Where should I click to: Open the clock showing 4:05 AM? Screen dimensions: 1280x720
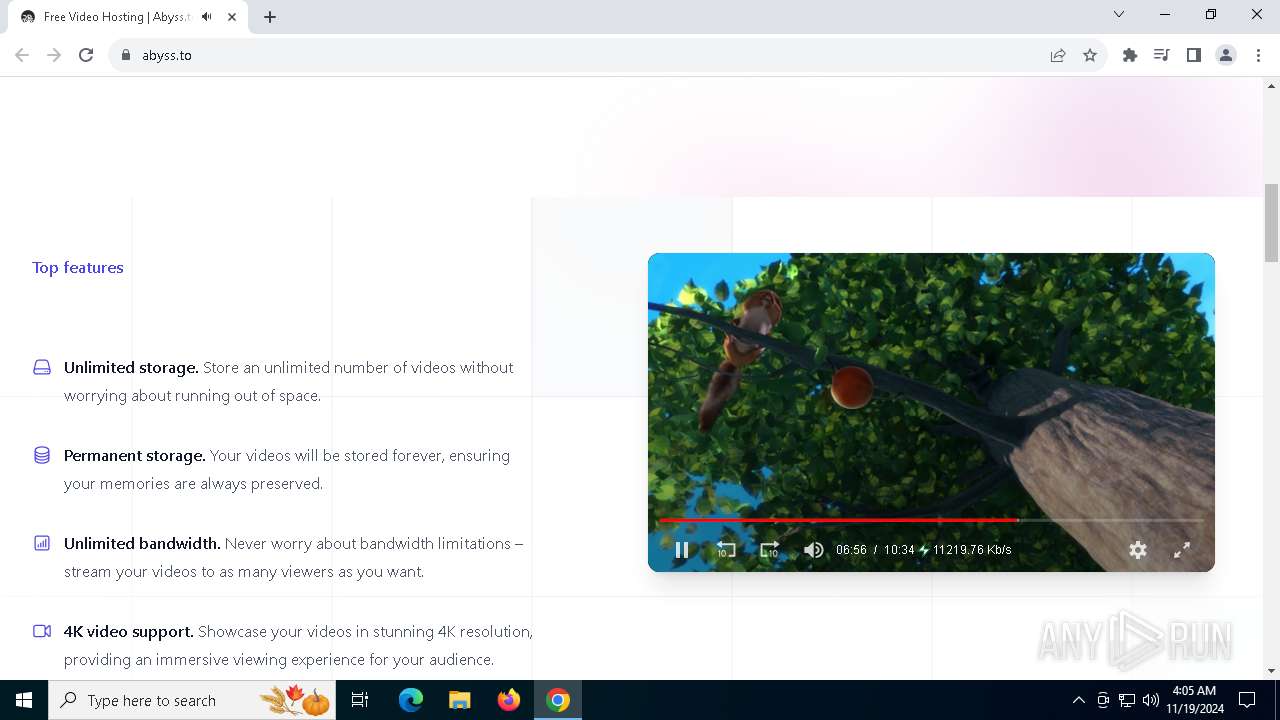pos(1194,700)
